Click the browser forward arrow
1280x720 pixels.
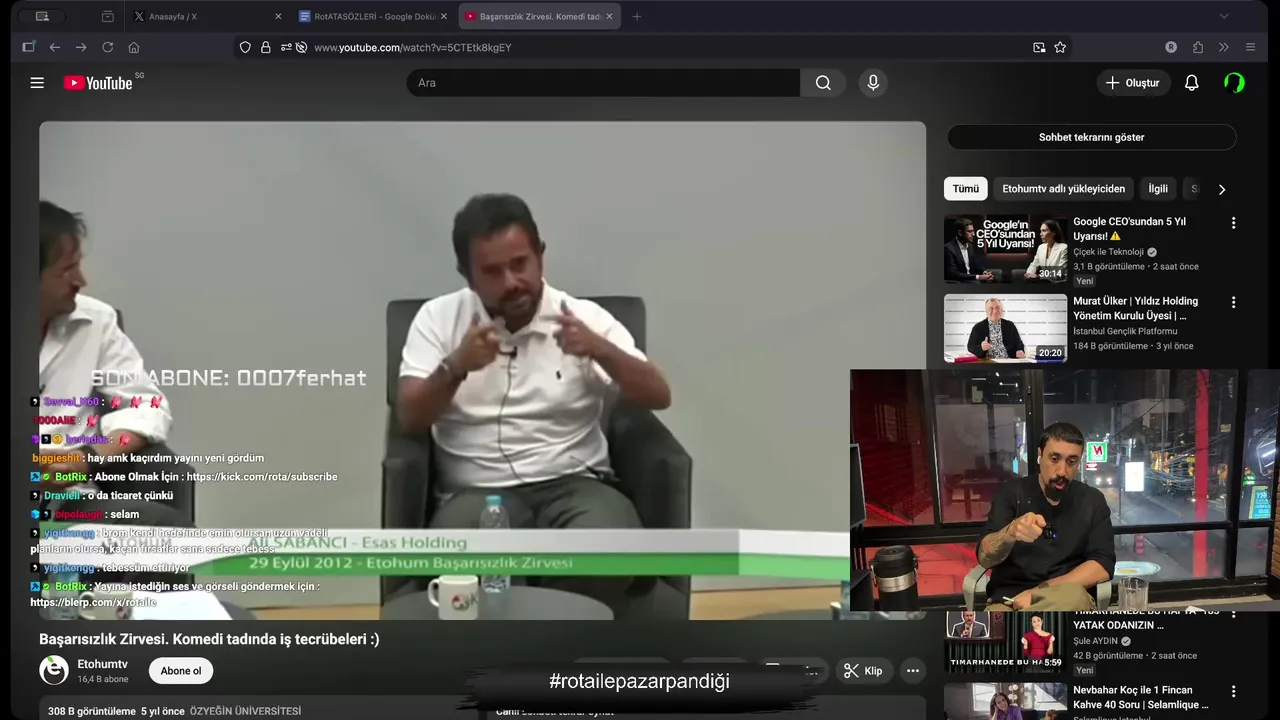(81, 47)
